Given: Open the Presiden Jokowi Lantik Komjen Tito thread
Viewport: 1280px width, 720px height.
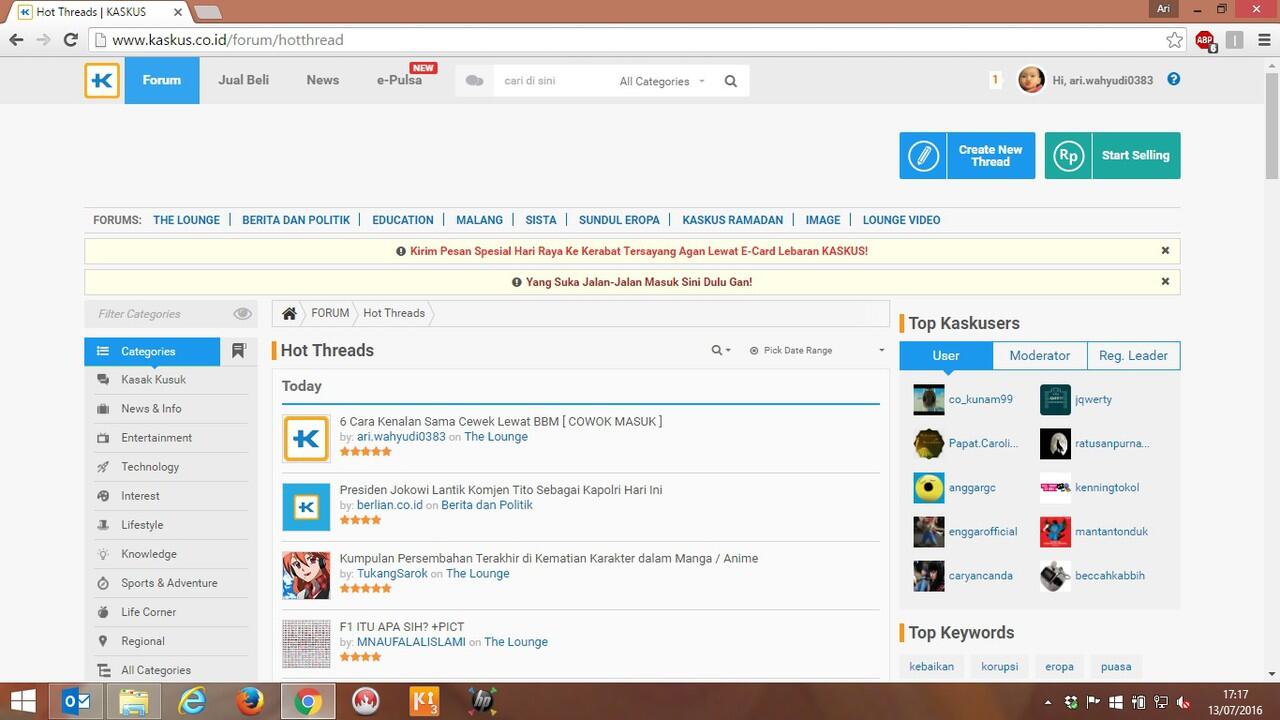Looking at the screenshot, I should (x=500, y=490).
